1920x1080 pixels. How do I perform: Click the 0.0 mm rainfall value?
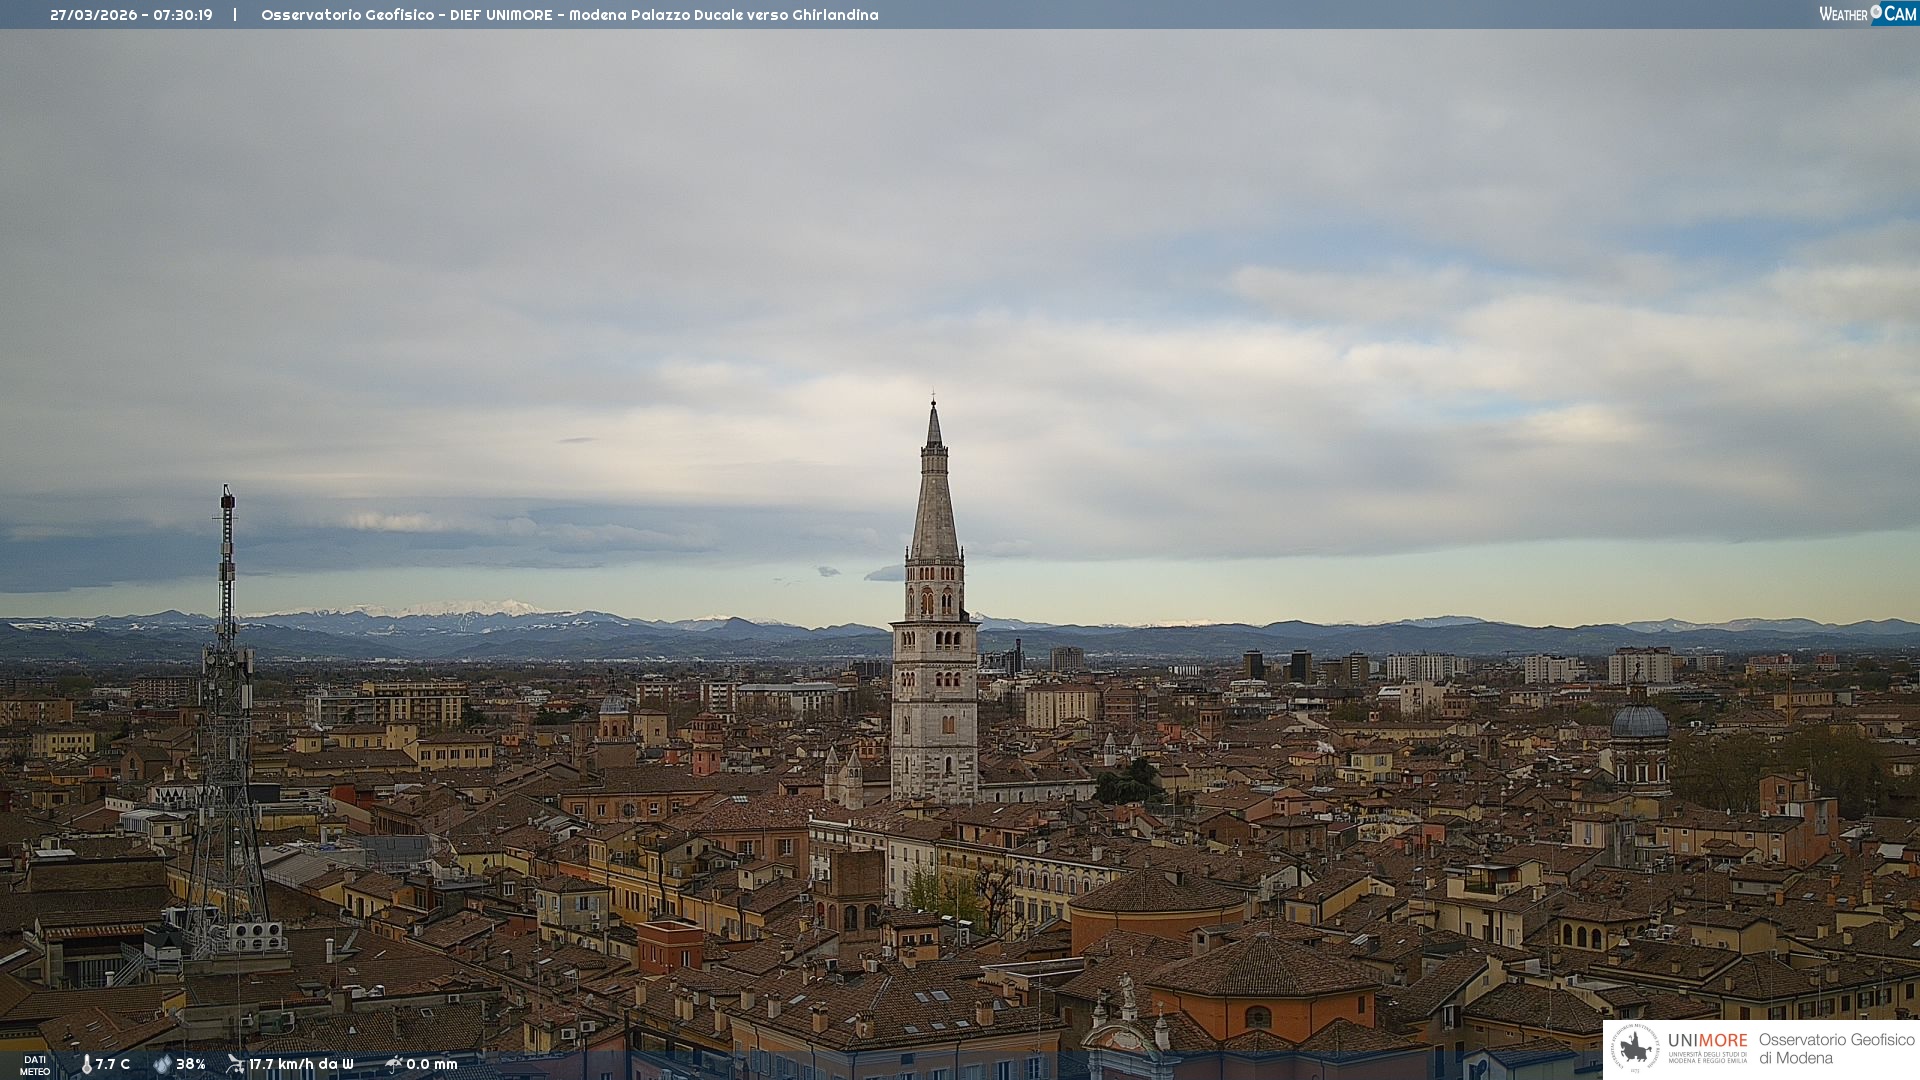tap(432, 1064)
